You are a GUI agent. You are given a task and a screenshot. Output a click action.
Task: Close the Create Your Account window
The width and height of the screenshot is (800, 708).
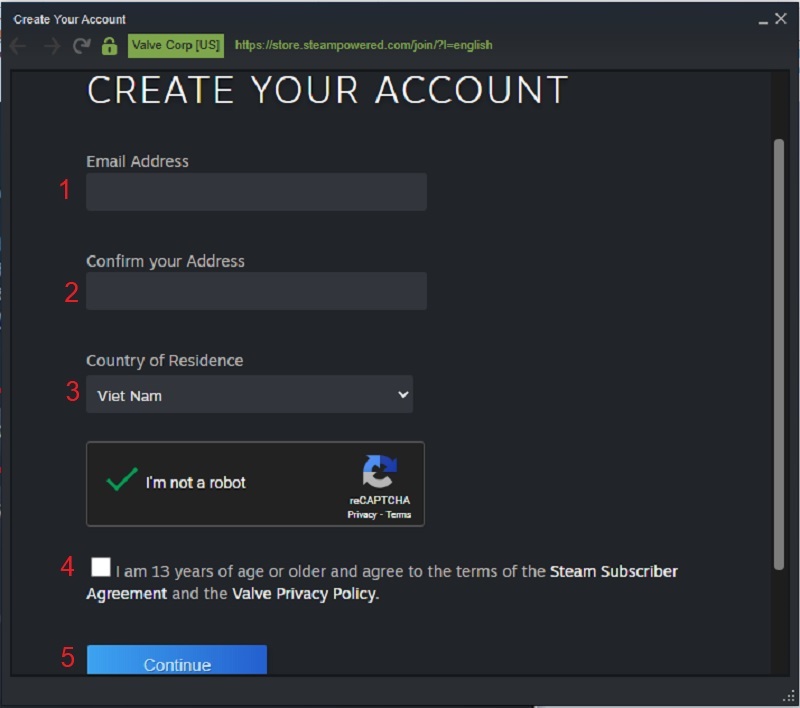coord(781,19)
